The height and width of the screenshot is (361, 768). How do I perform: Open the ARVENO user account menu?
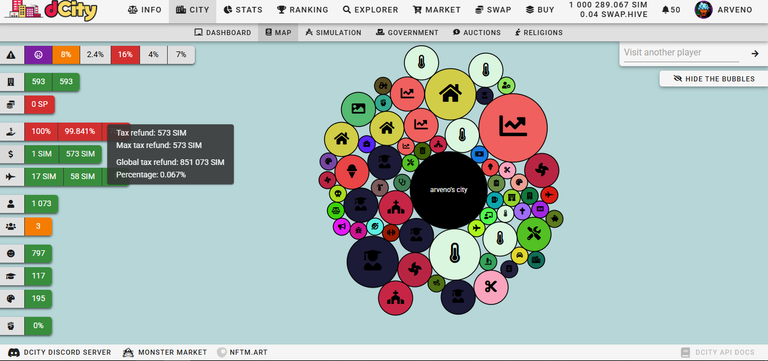pos(723,10)
